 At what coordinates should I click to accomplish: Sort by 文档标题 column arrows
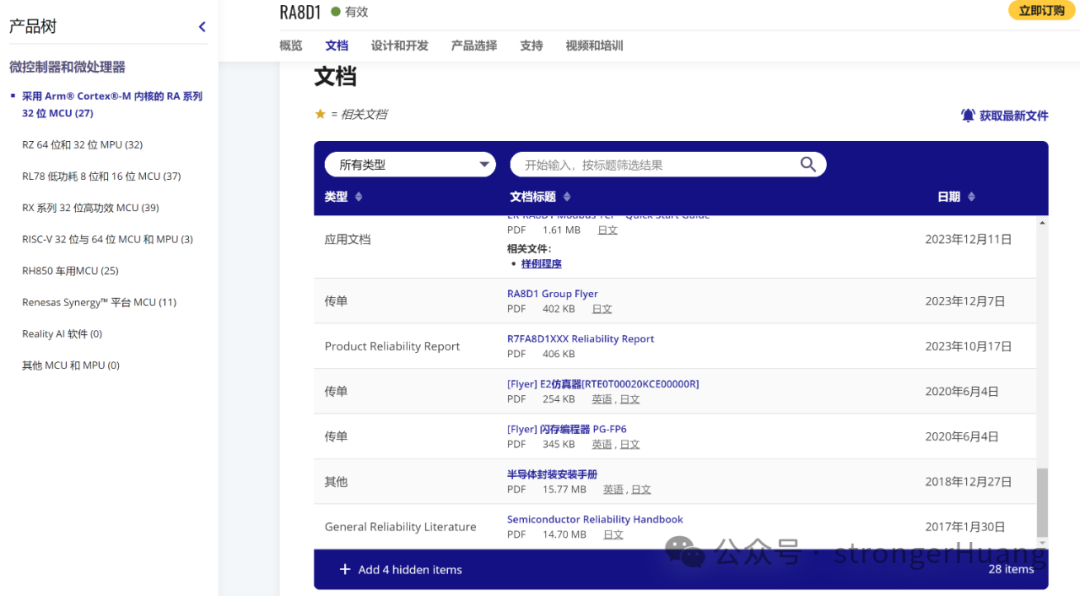tap(567, 197)
